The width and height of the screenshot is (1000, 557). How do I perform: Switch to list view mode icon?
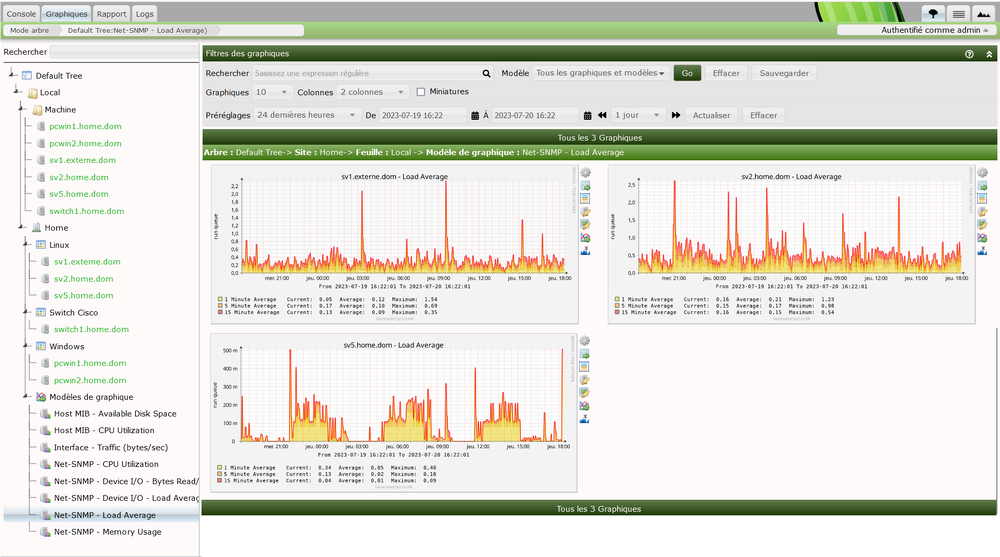(958, 13)
